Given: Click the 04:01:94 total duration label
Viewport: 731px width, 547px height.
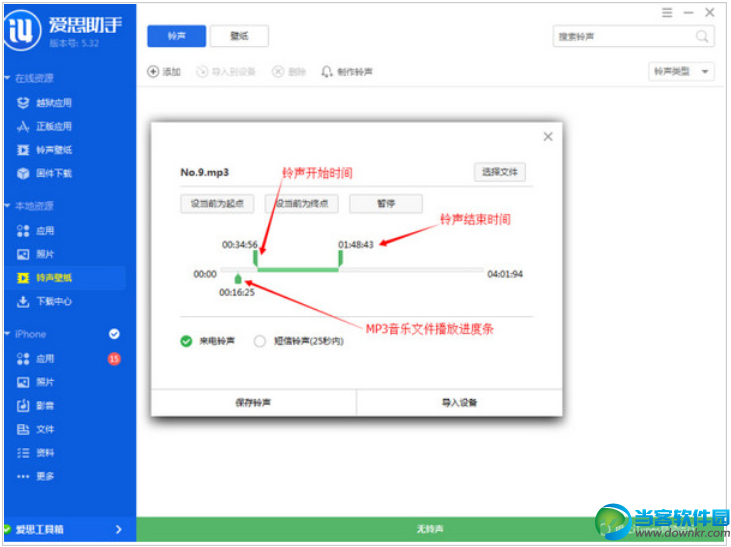Looking at the screenshot, I should (505, 274).
